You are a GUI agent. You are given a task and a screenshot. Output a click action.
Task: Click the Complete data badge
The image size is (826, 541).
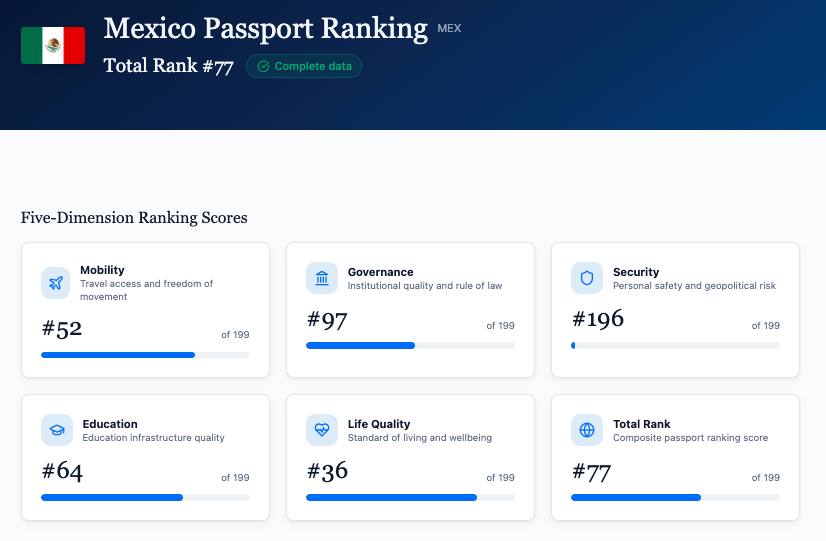click(x=304, y=67)
